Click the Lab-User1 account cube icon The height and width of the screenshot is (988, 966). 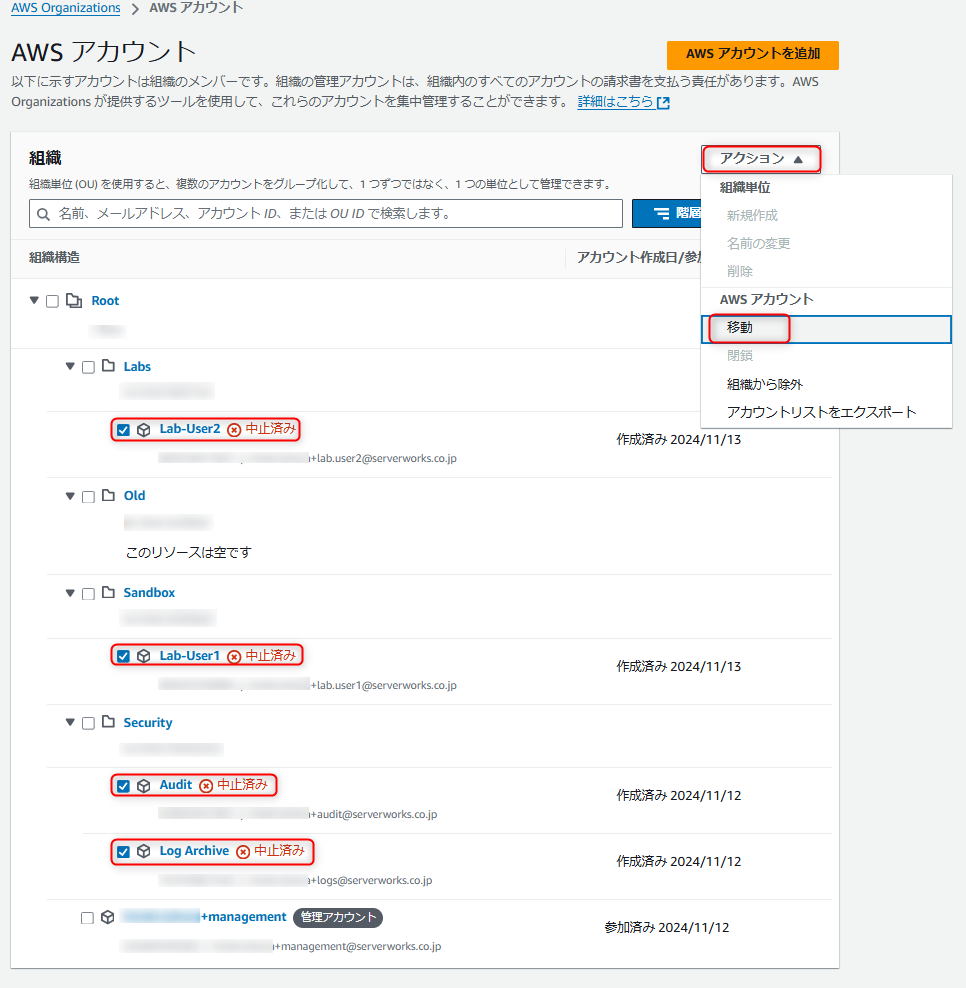(144, 656)
